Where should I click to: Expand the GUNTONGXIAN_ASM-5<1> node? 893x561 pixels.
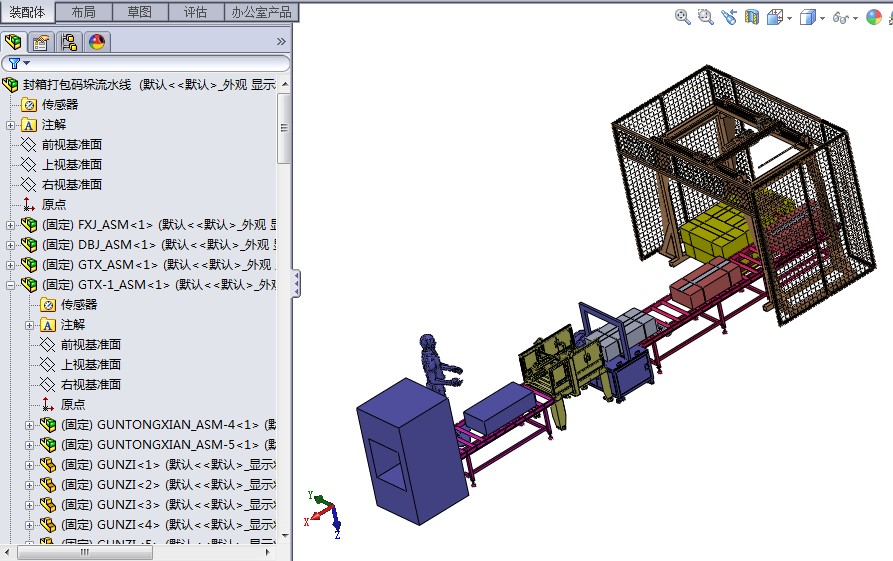pyautogui.click(x=30, y=445)
